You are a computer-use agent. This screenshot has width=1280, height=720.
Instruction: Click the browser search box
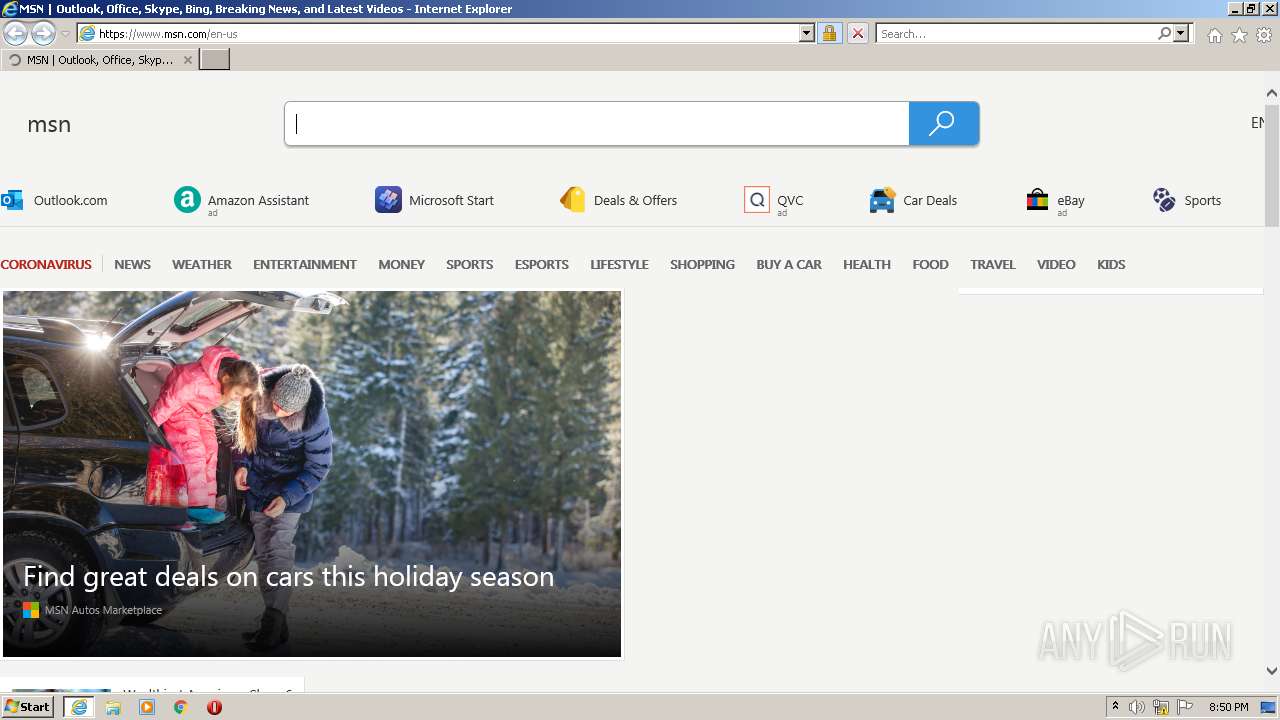coord(1015,33)
